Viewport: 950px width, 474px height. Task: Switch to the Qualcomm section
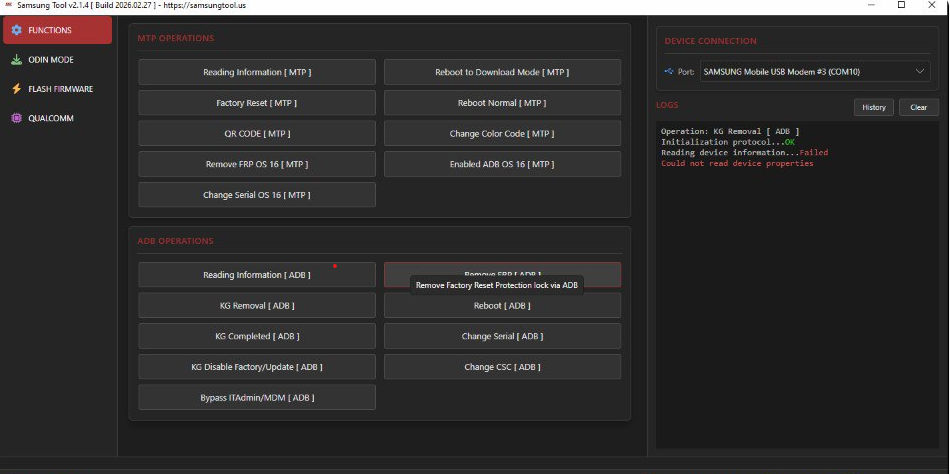[50, 118]
